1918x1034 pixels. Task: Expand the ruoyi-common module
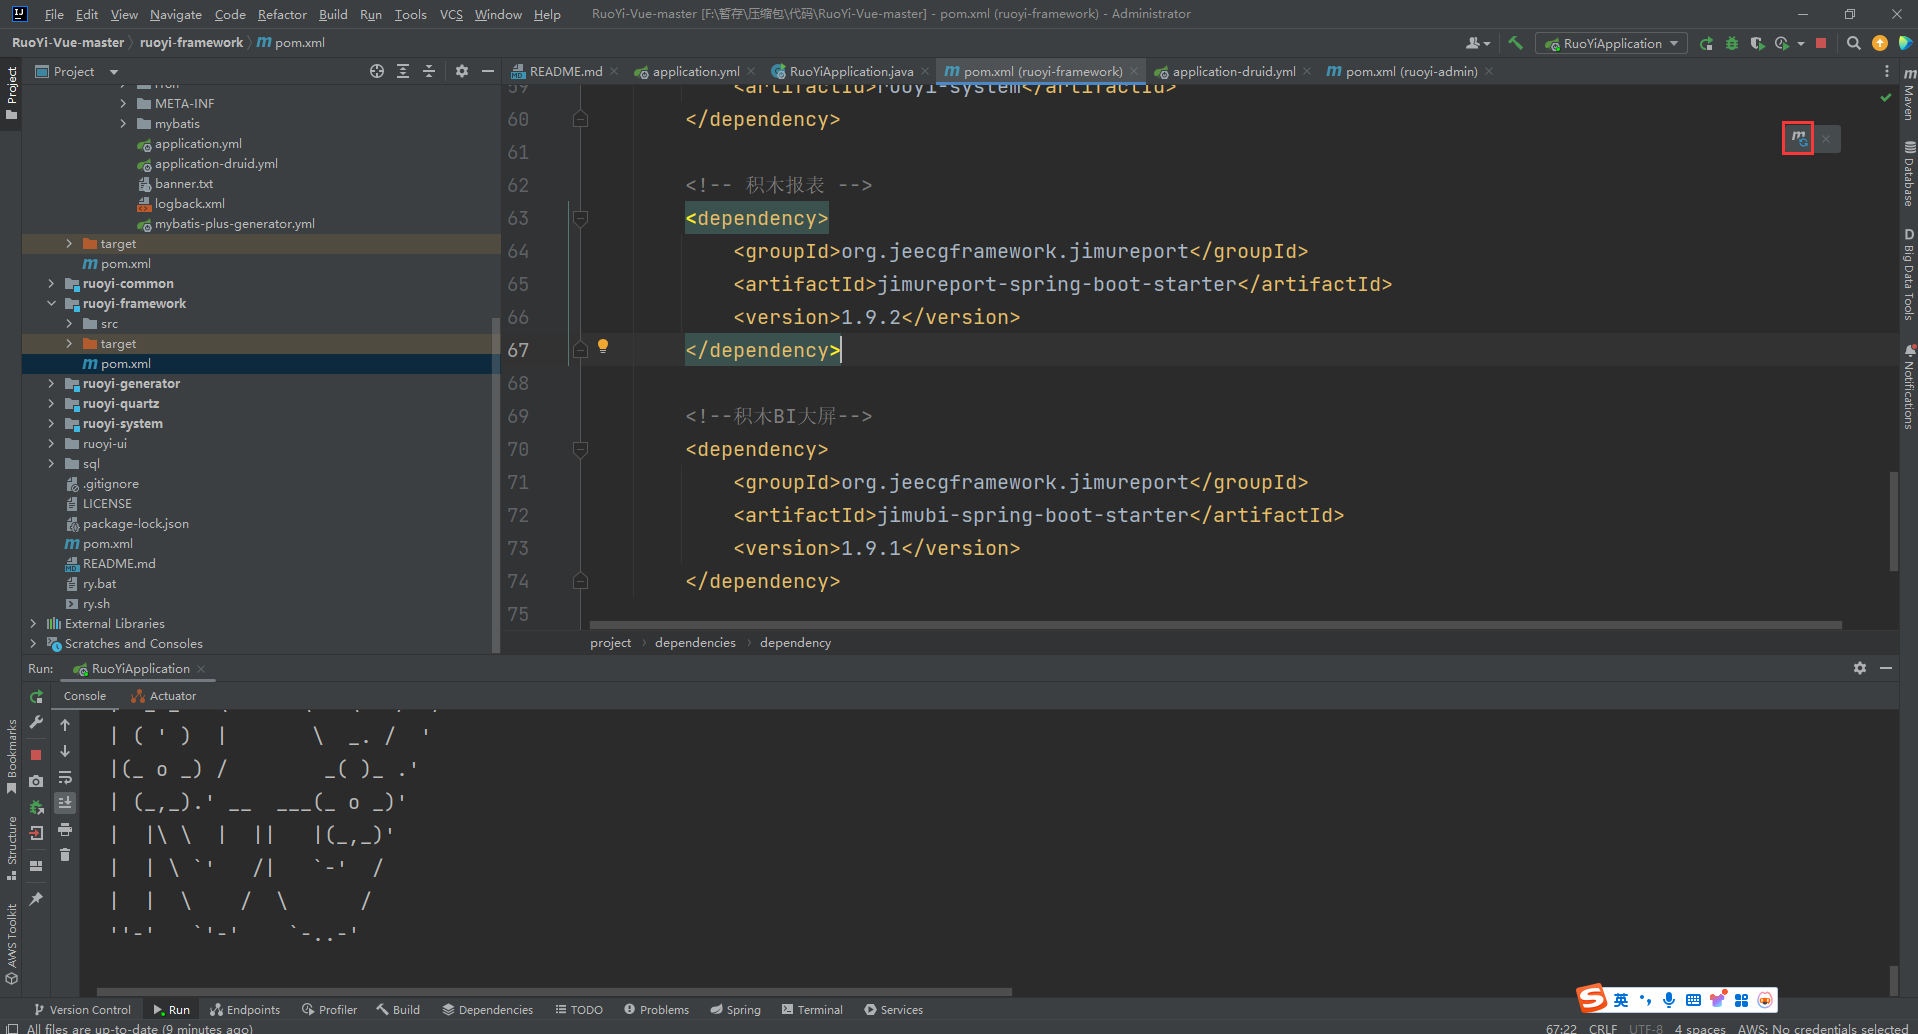point(51,284)
